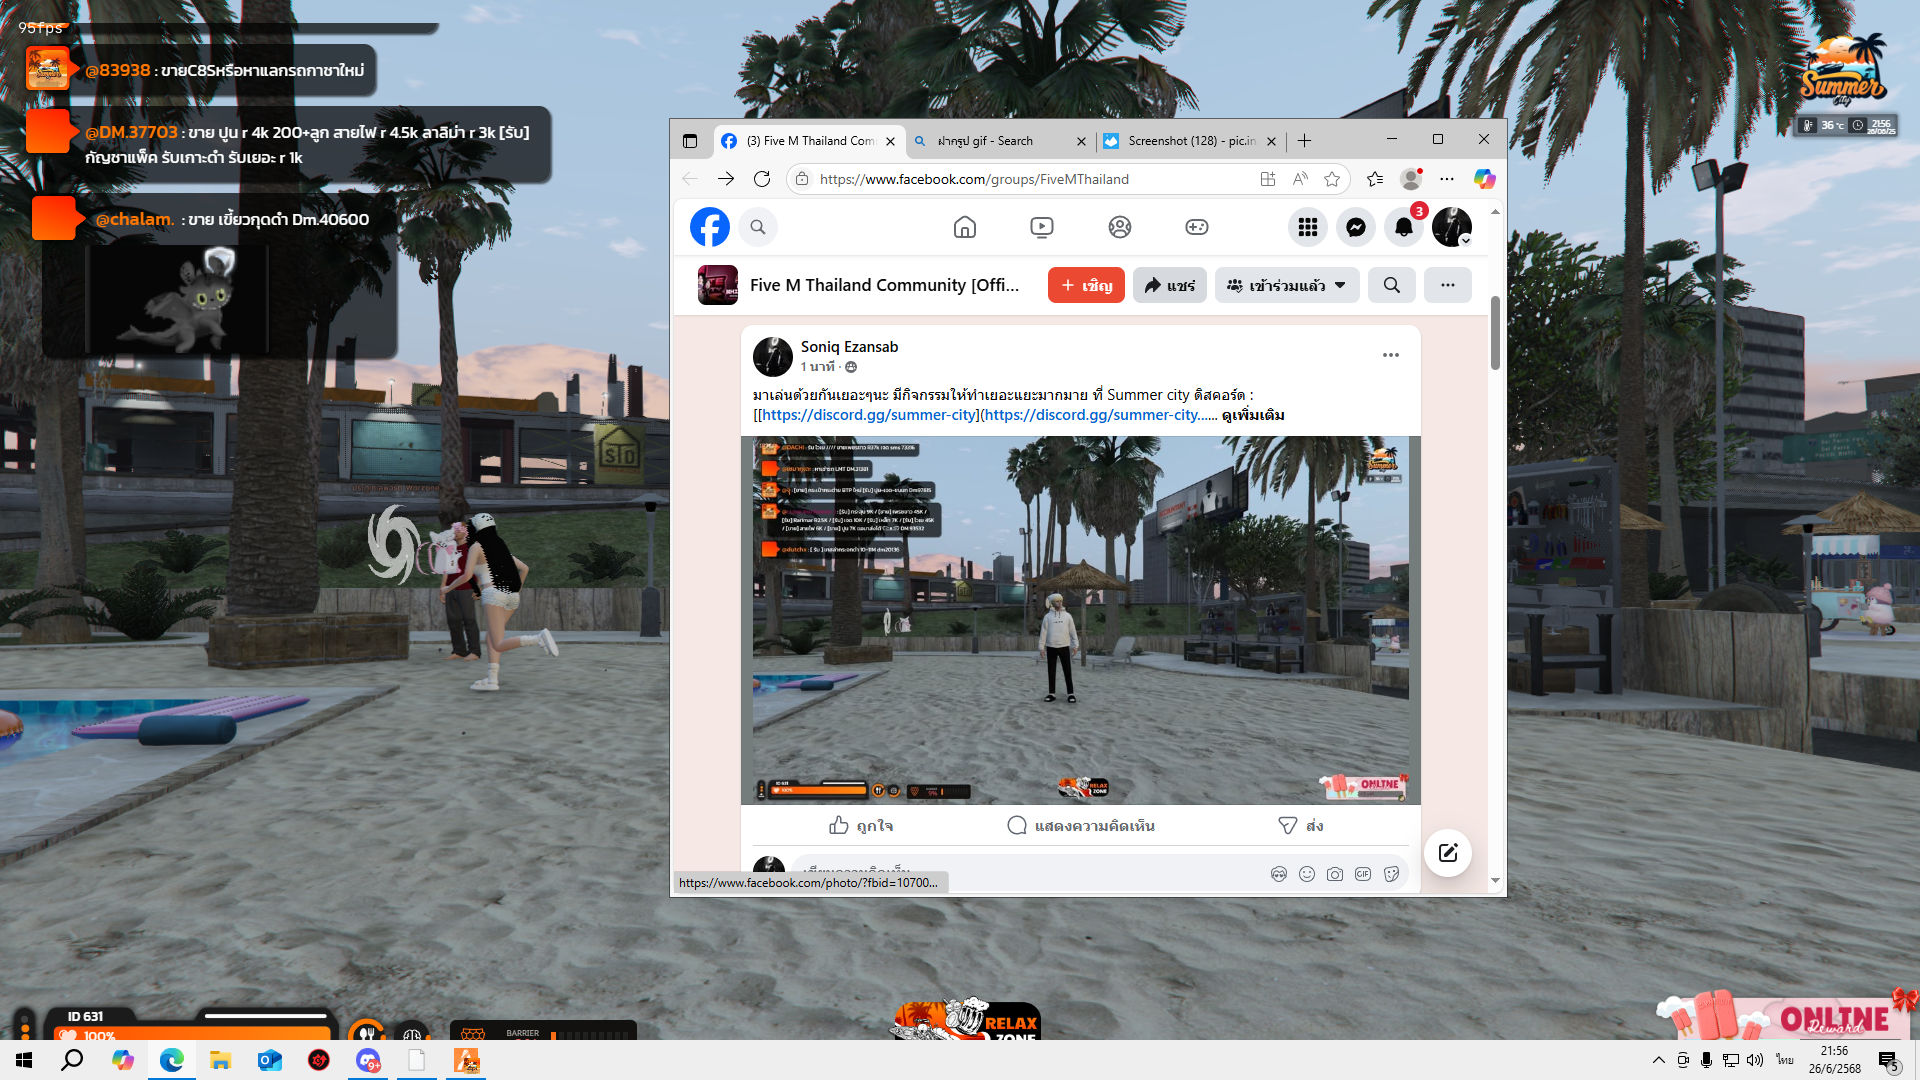Open post options three-dot menu
The width and height of the screenshot is (1920, 1080).
click(1390, 355)
